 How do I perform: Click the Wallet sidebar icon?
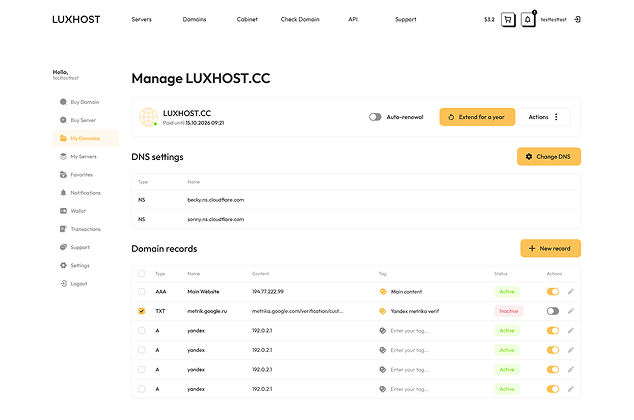[x=63, y=211]
